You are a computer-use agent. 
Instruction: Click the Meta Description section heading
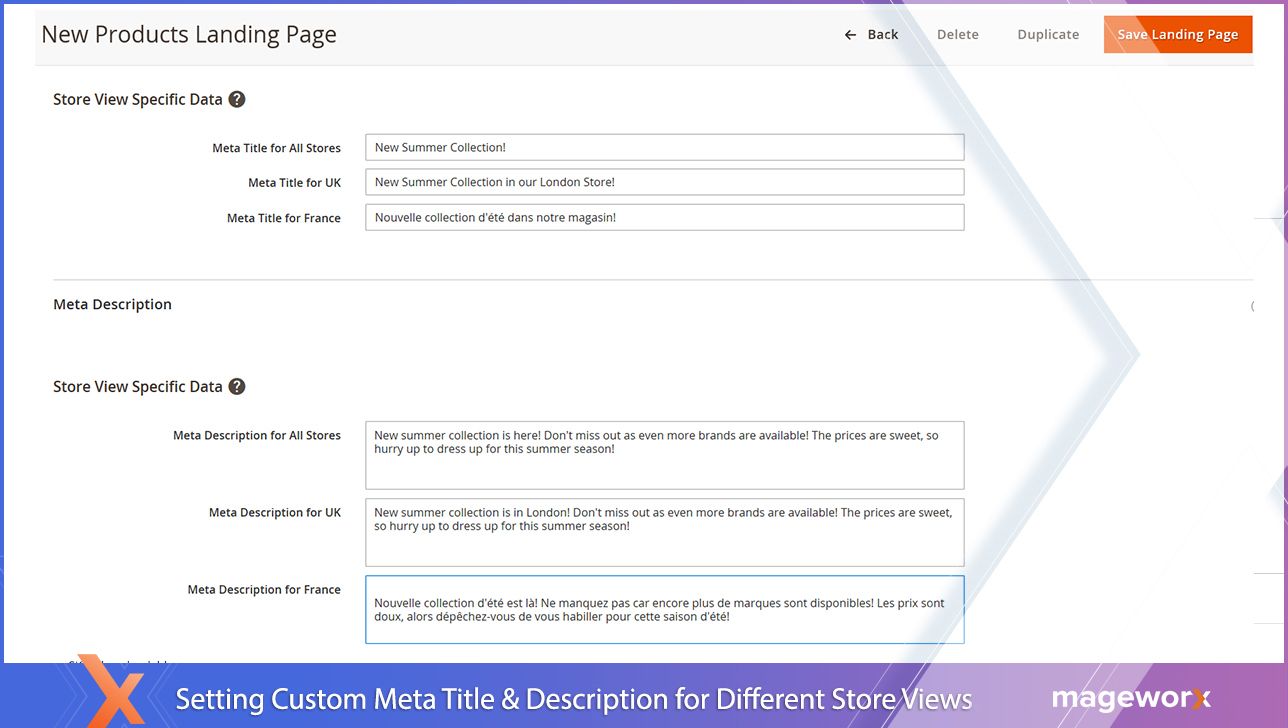(x=112, y=304)
